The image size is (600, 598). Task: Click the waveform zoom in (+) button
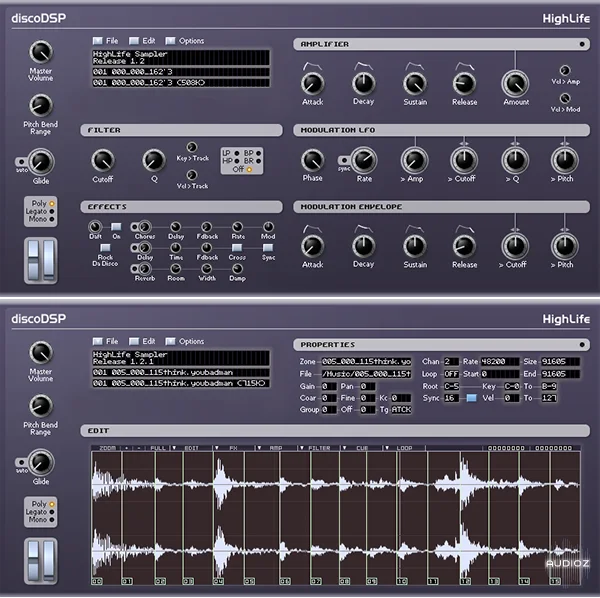point(126,448)
